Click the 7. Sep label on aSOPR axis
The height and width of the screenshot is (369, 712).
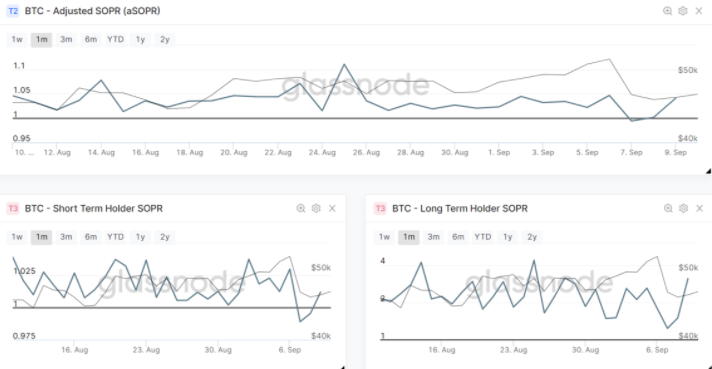631,153
